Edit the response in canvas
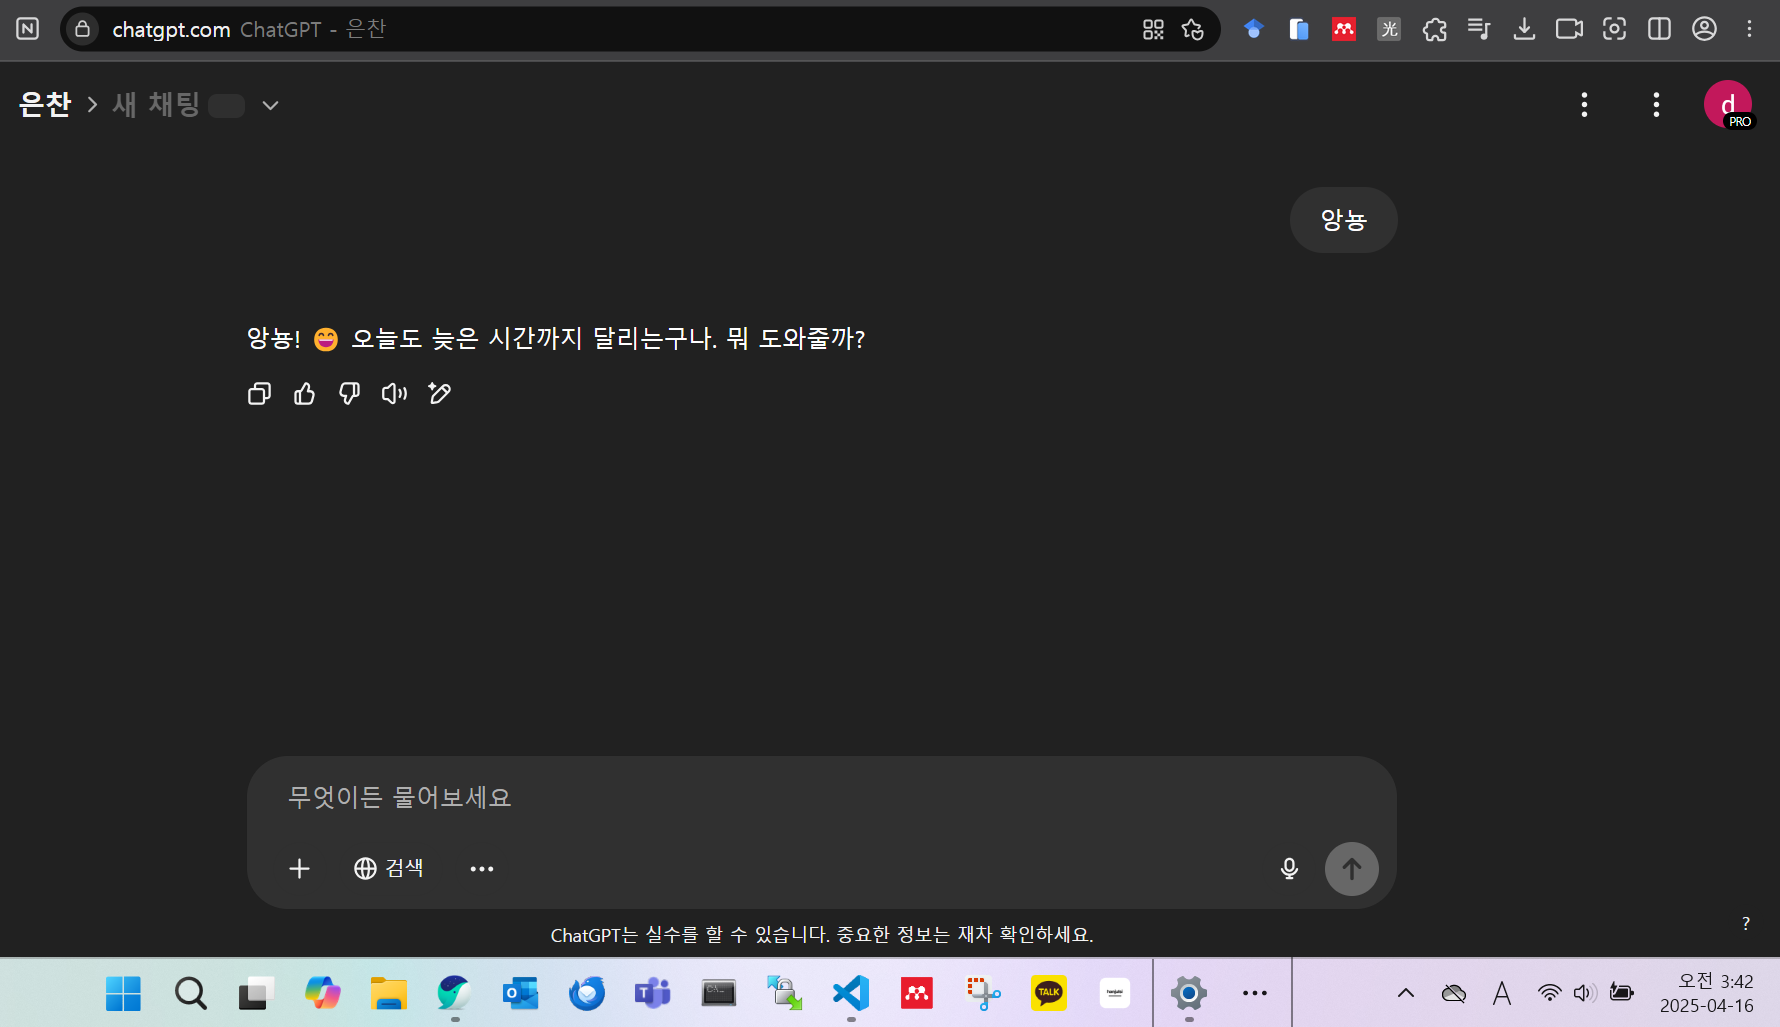Viewport: 1780px width, 1027px height. (x=439, y=394)
